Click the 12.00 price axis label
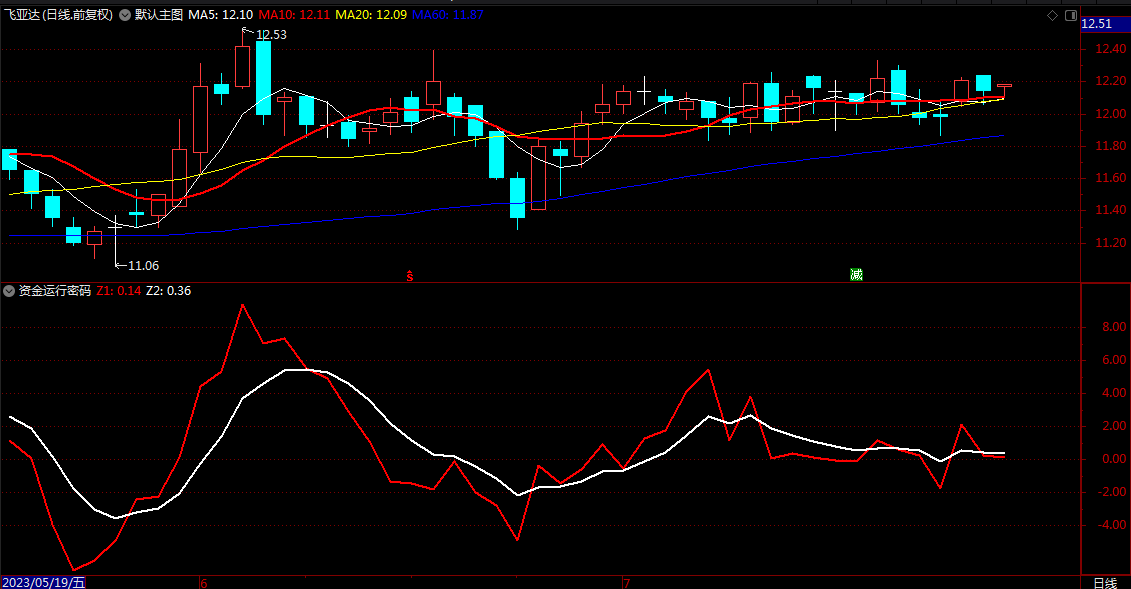This screenshot has width=1131, height=589. (1110, 114)
